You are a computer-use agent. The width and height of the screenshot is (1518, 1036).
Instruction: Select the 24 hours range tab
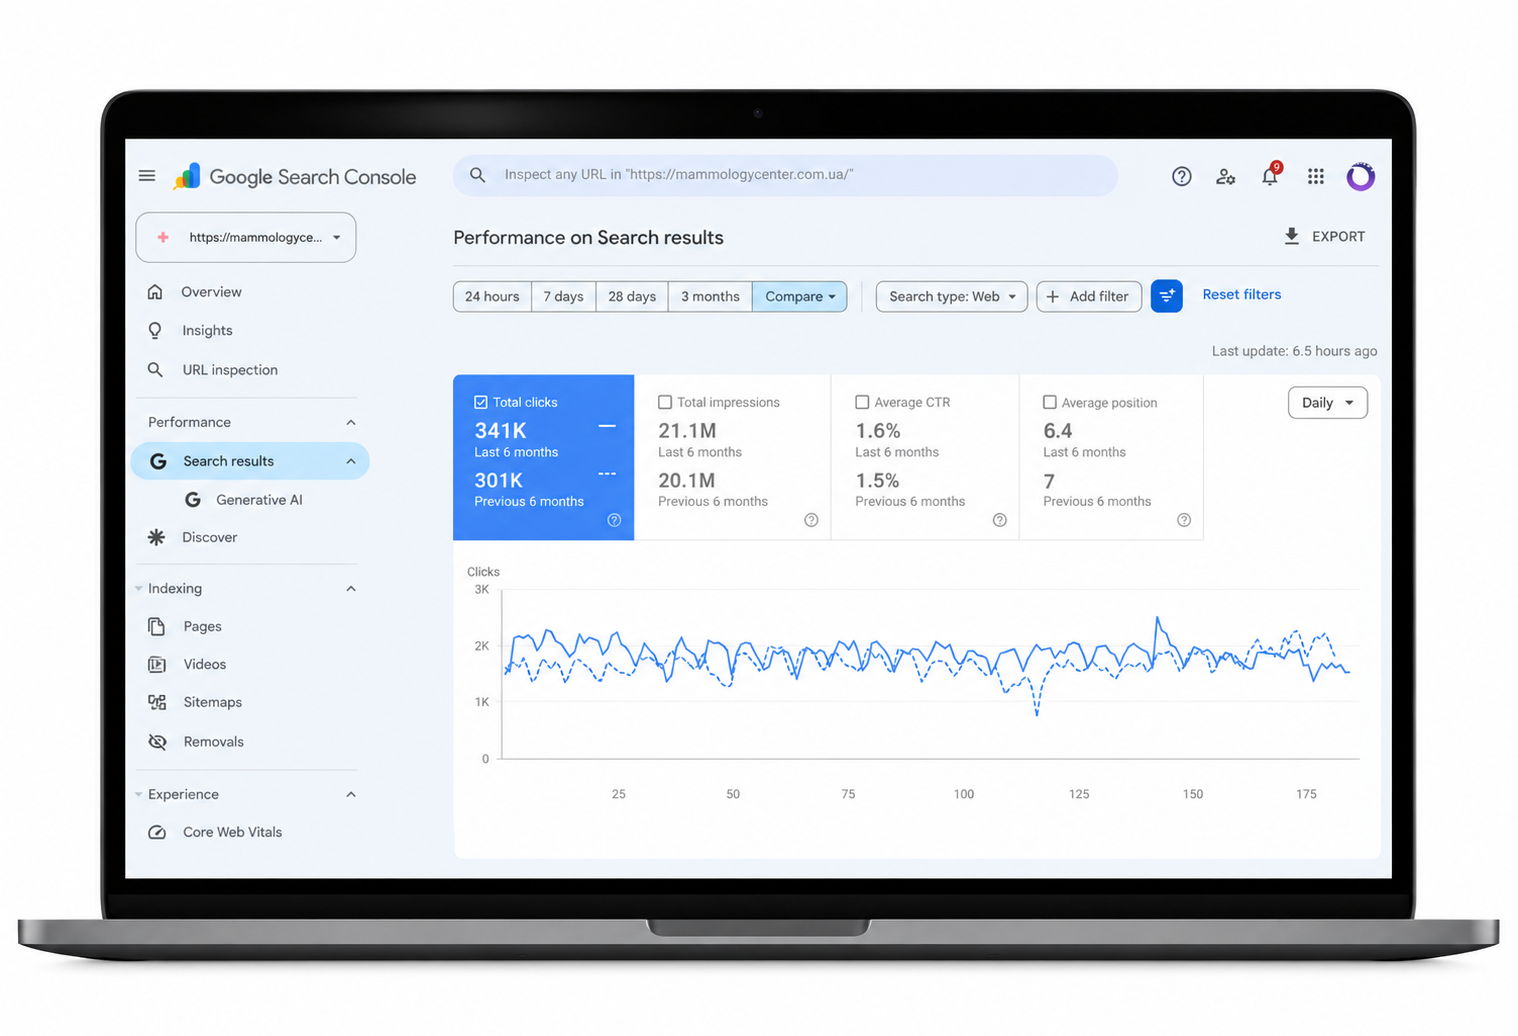click(492, 296)
